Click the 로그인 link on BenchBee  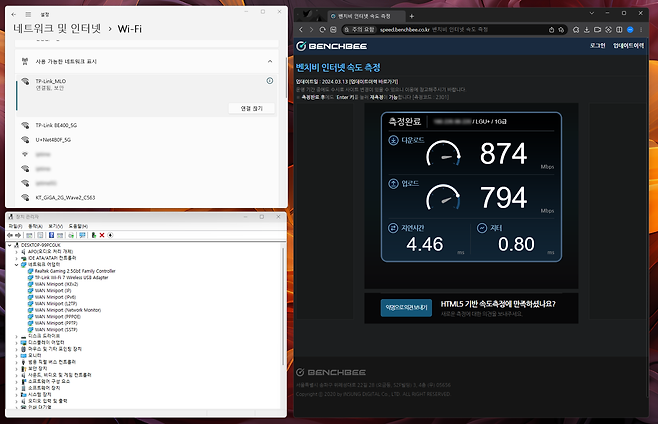(x=597, y=46)
